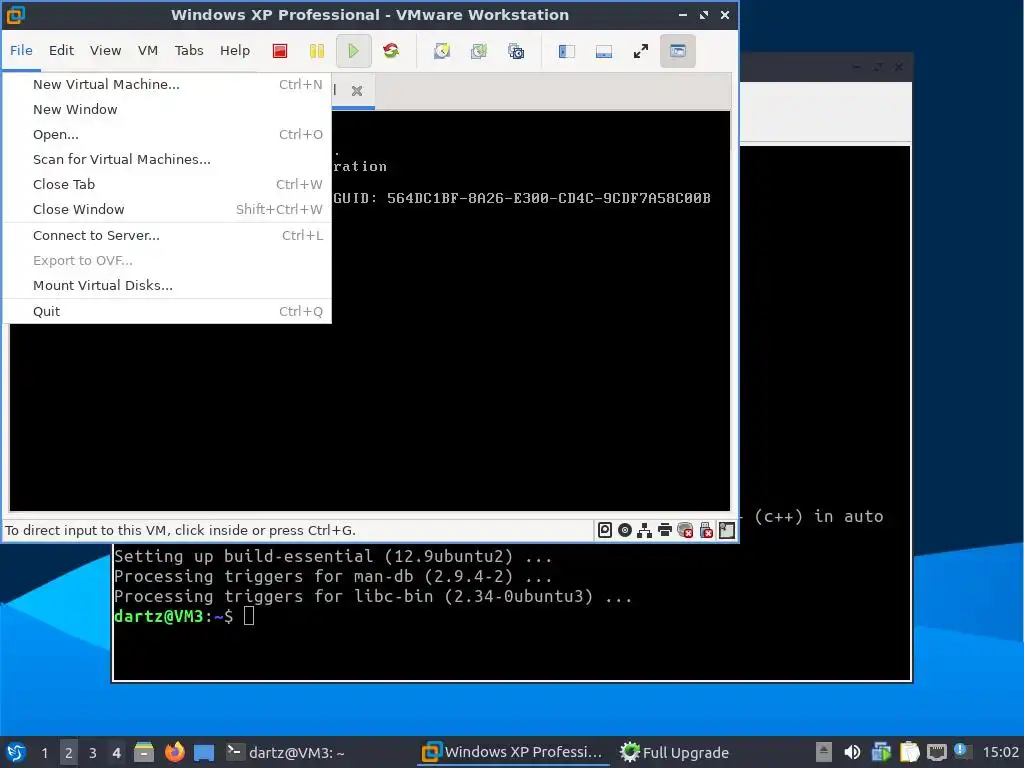Click the update notifier tray icon
The height and width of the screenshot is (768, 1024).
pos(961,750)
